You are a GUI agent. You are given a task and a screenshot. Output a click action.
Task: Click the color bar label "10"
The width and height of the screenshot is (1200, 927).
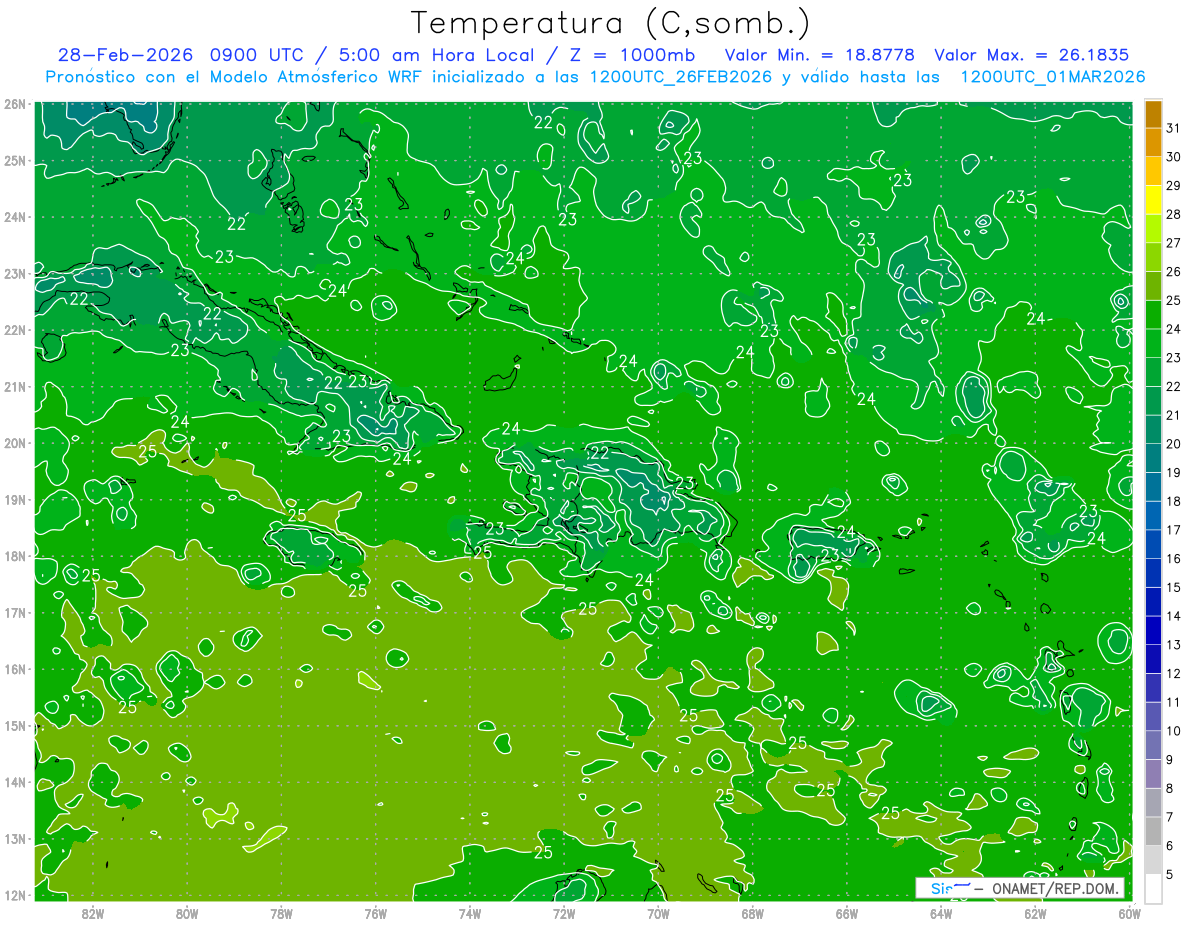point(1174,730)
